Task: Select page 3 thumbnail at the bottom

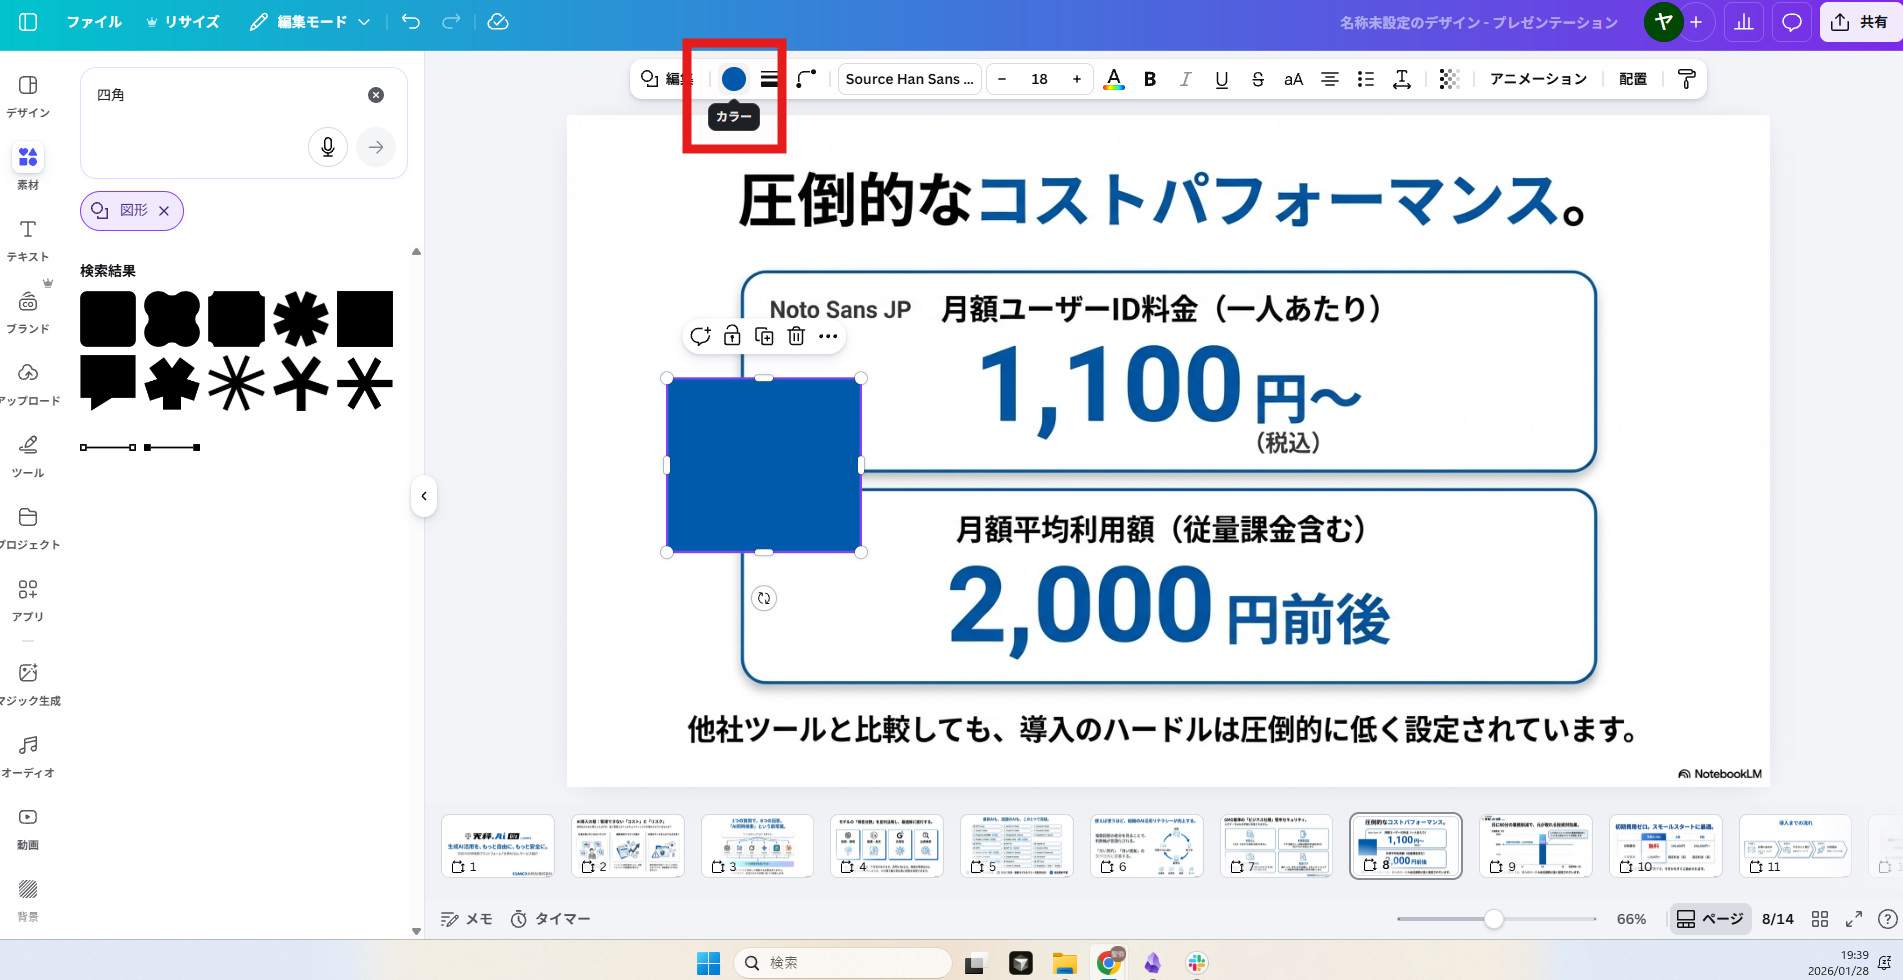Action: (x=757, y=845)
